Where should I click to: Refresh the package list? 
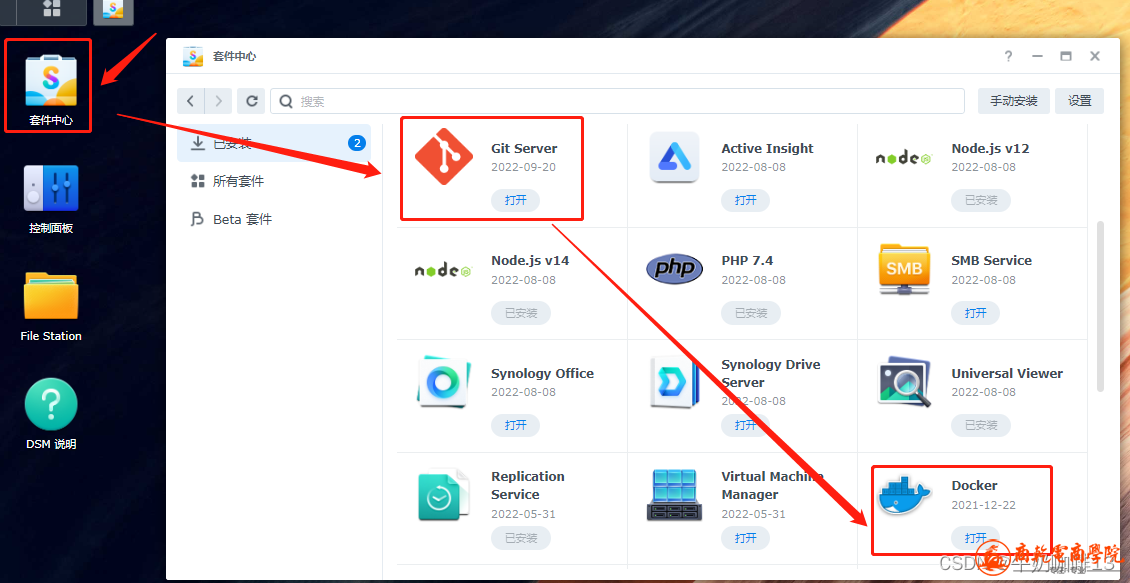[252, 101]
